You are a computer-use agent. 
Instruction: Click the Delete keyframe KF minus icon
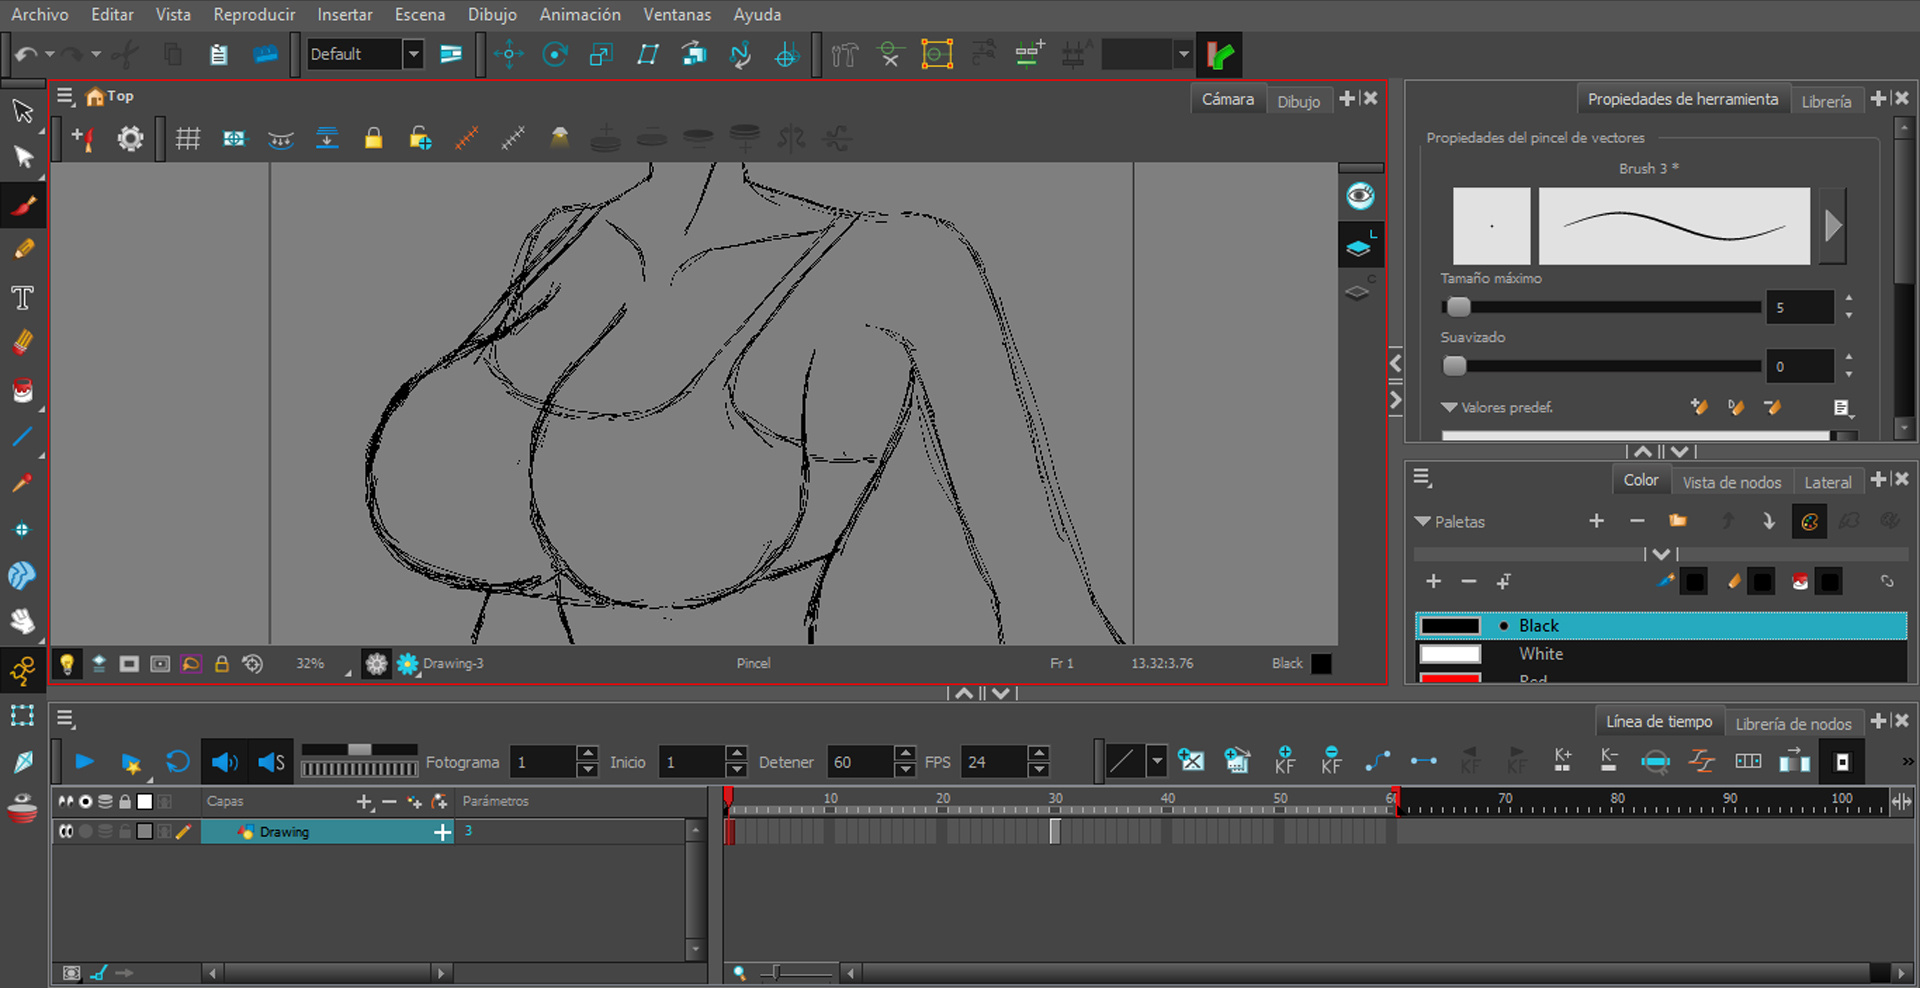pyautogui.click(x=1331, y=761)
